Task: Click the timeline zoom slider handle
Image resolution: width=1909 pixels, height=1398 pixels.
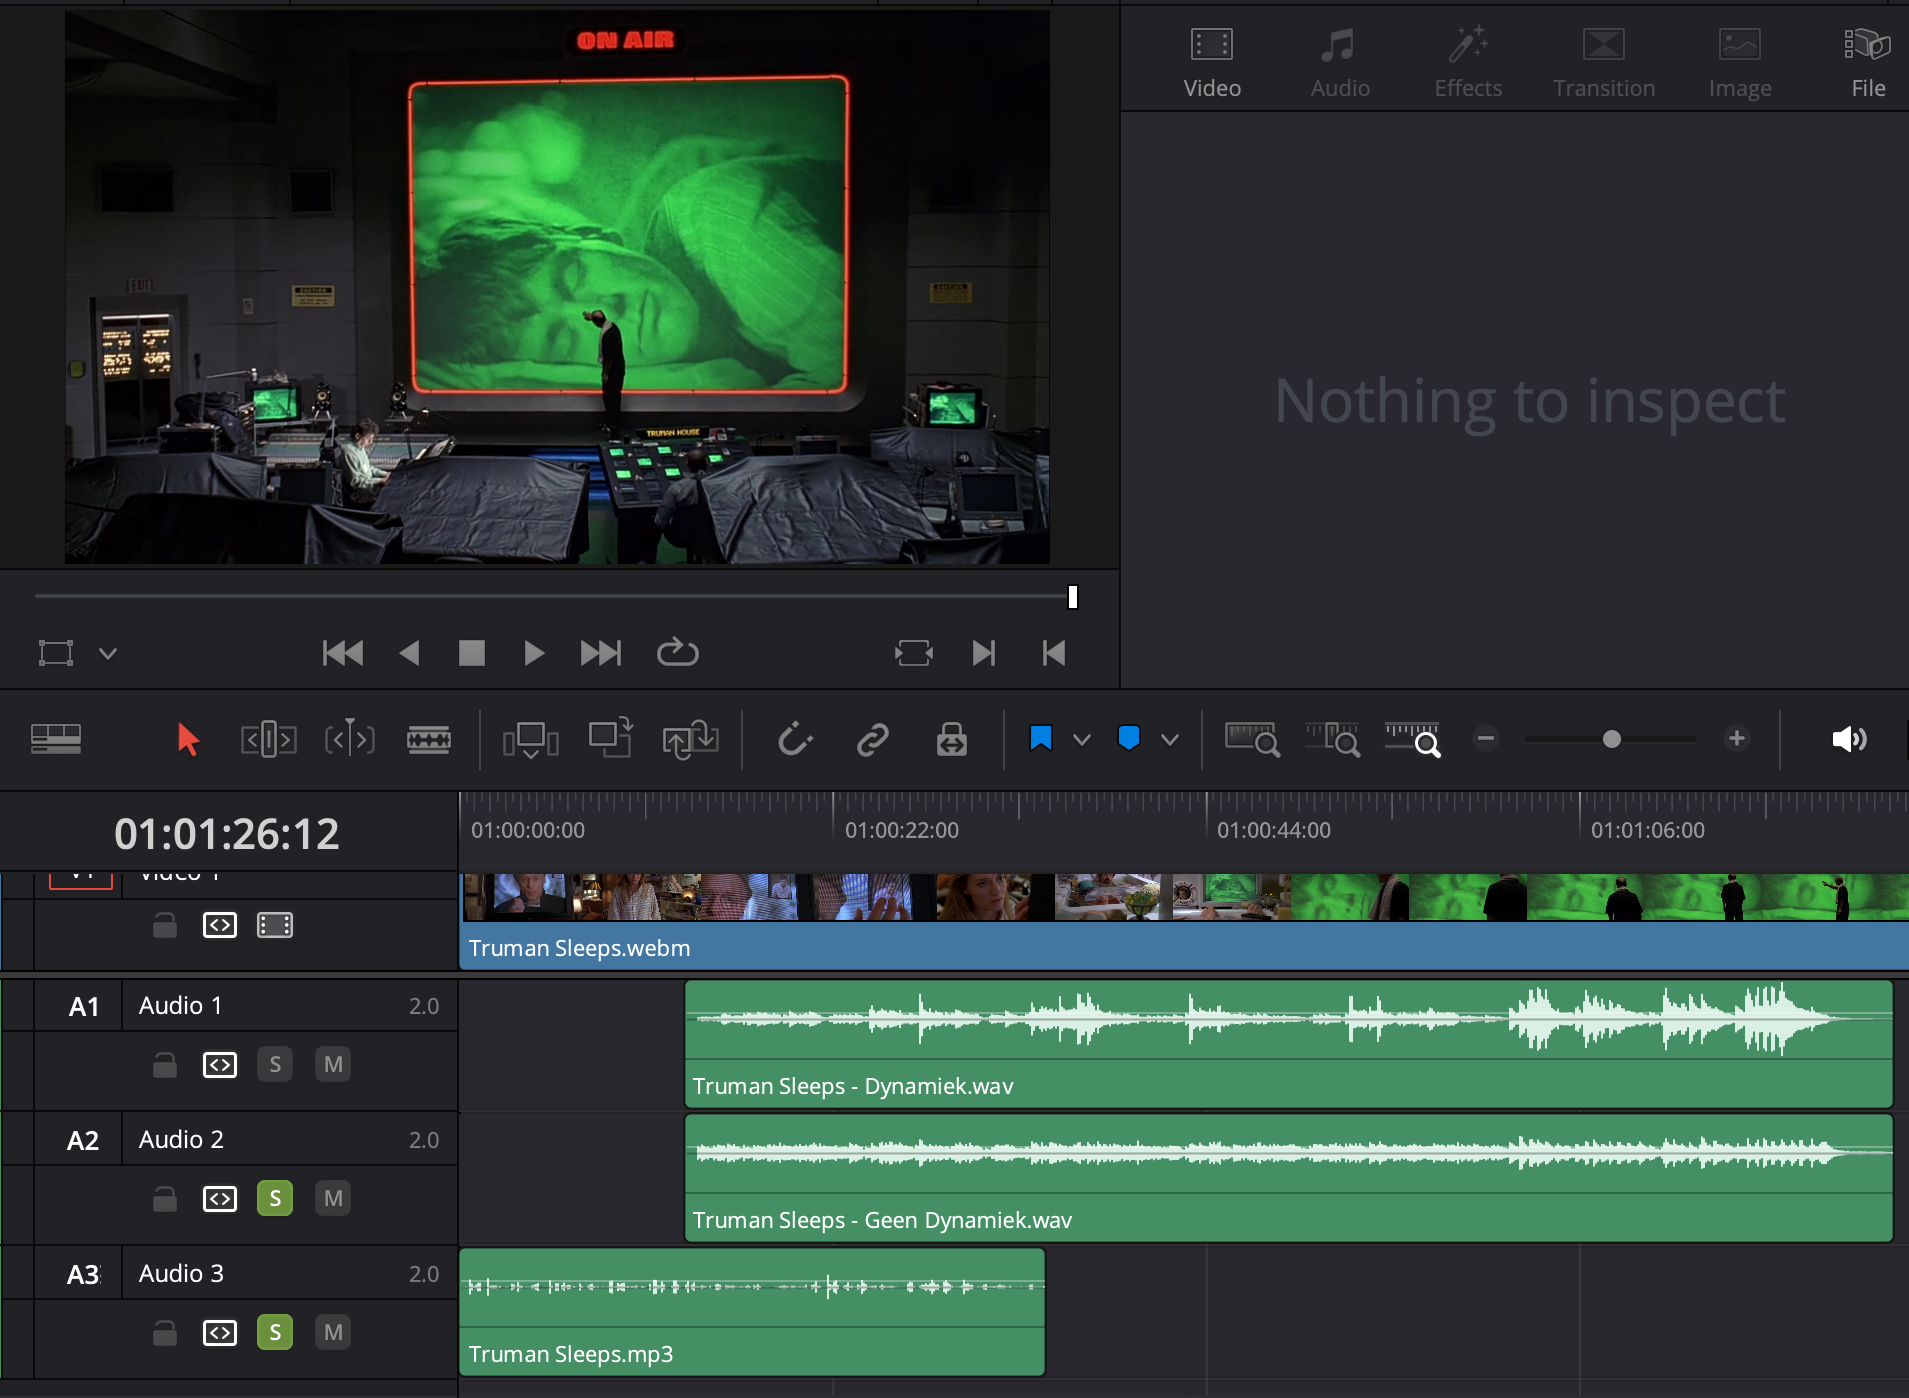Action: (1611, 739)
